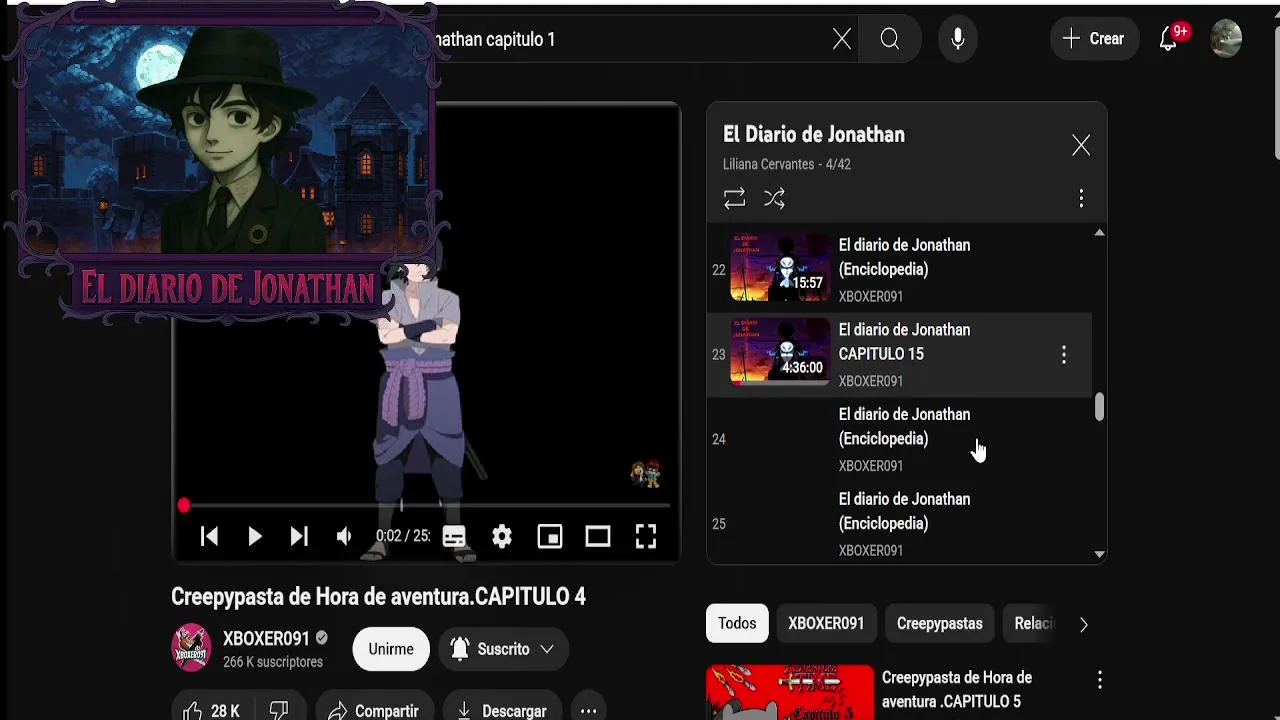Click the video progress bar

[x=426, y=506]
